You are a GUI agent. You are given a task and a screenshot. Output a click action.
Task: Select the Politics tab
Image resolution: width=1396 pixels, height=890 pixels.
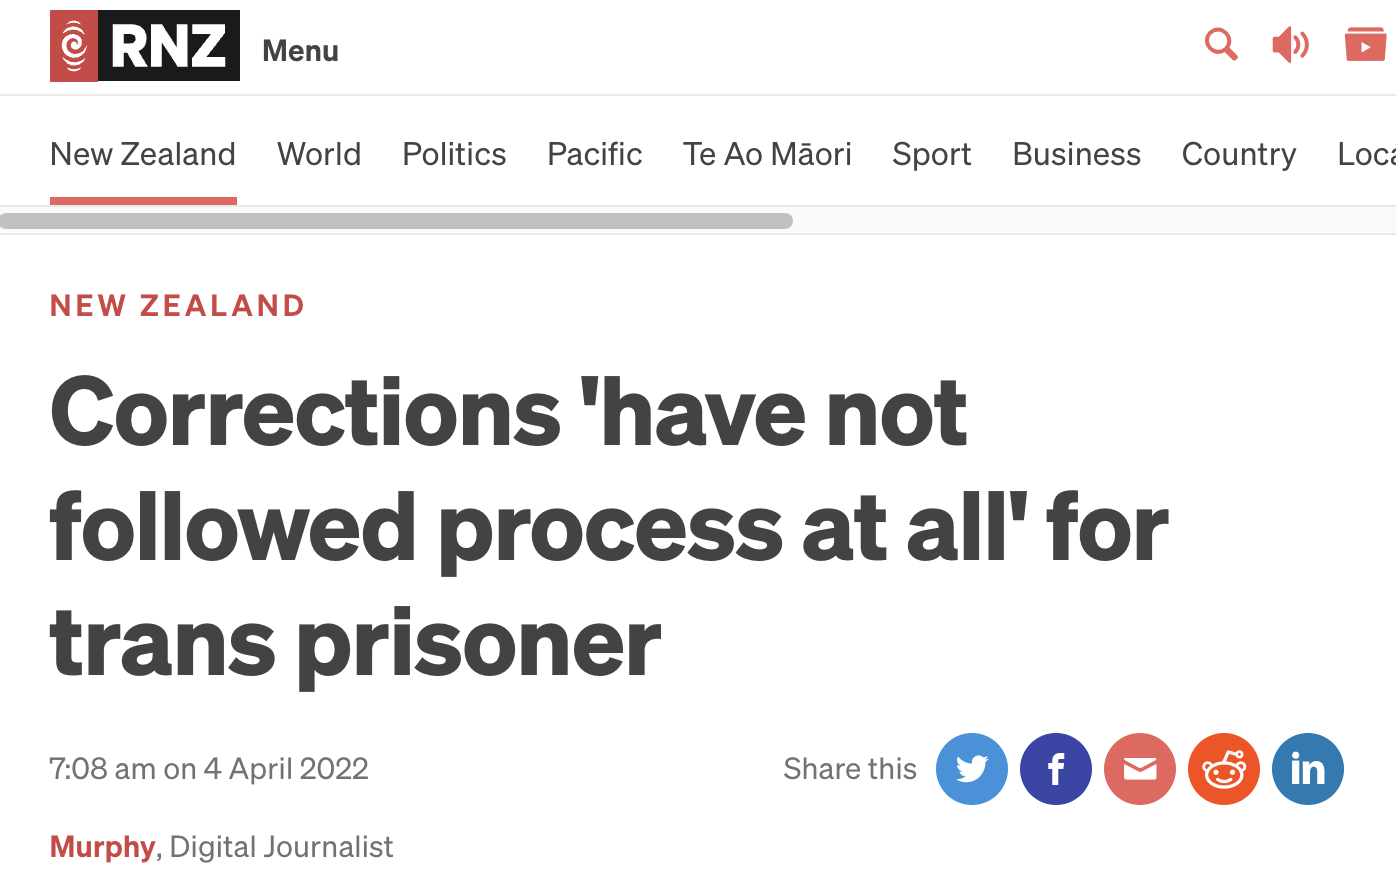click(454, 154)
